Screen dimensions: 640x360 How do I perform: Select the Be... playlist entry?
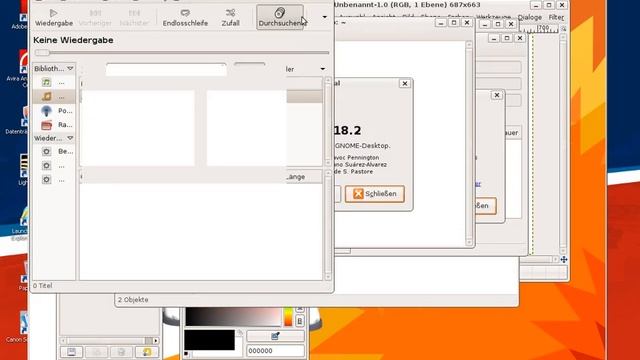(x=53, y=151)
